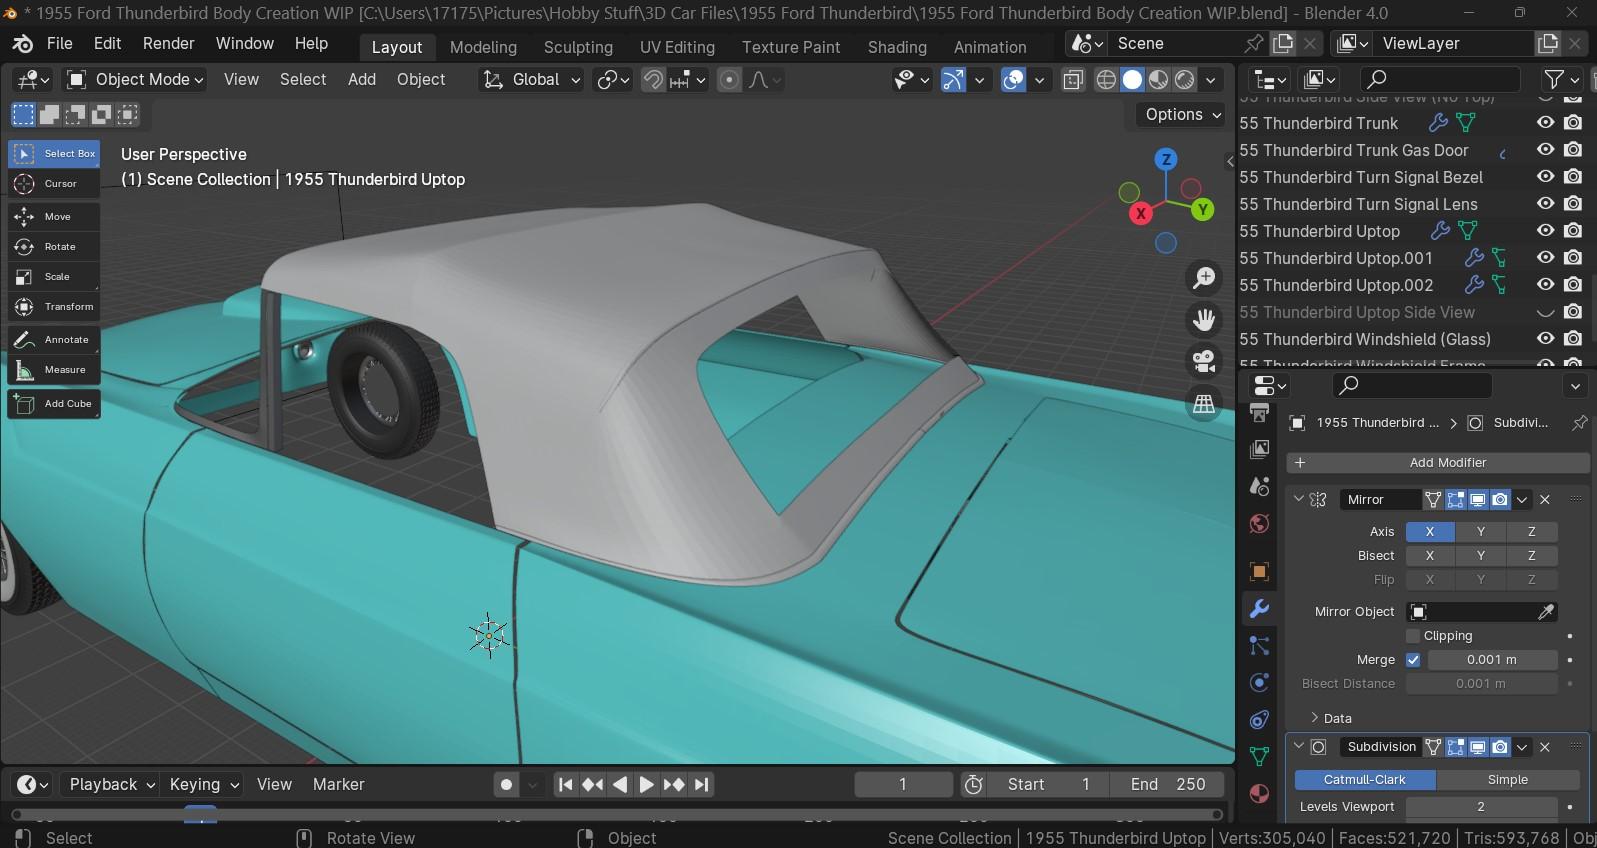1597x848 pixels.
Task: Toggle Mirror Bisect Z button
Action: pos(1531,556)
